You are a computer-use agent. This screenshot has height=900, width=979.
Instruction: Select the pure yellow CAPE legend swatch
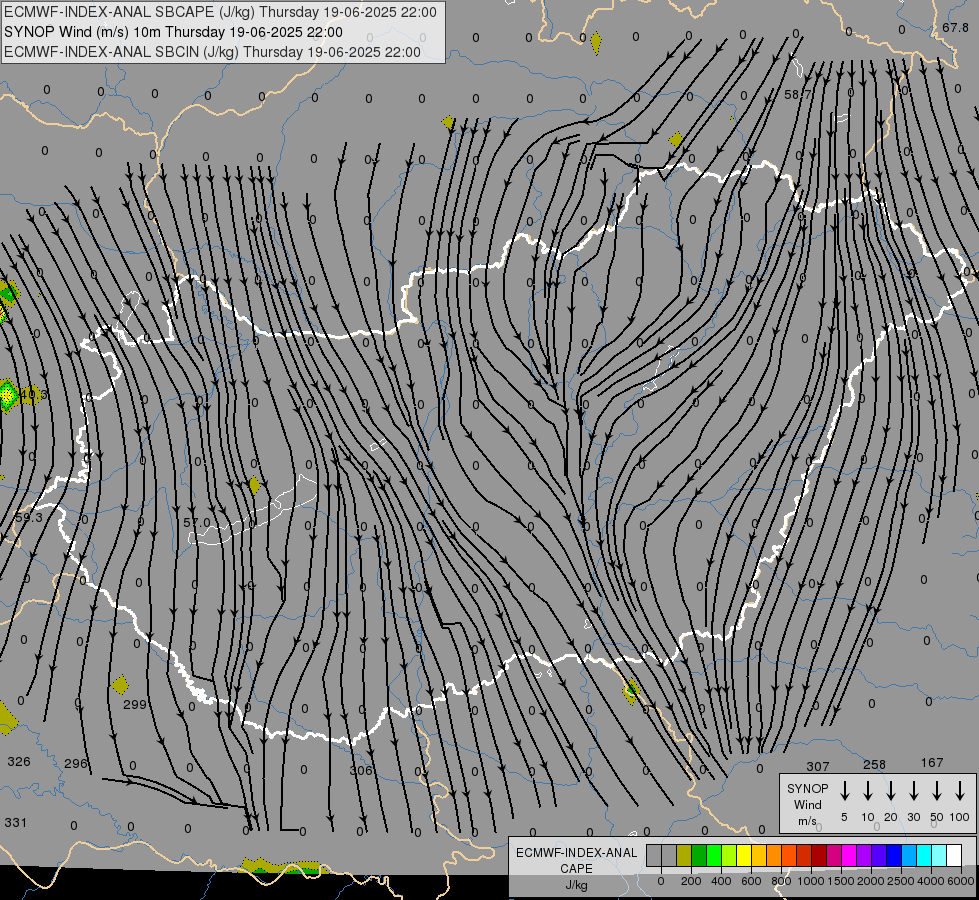pos(744,855)
